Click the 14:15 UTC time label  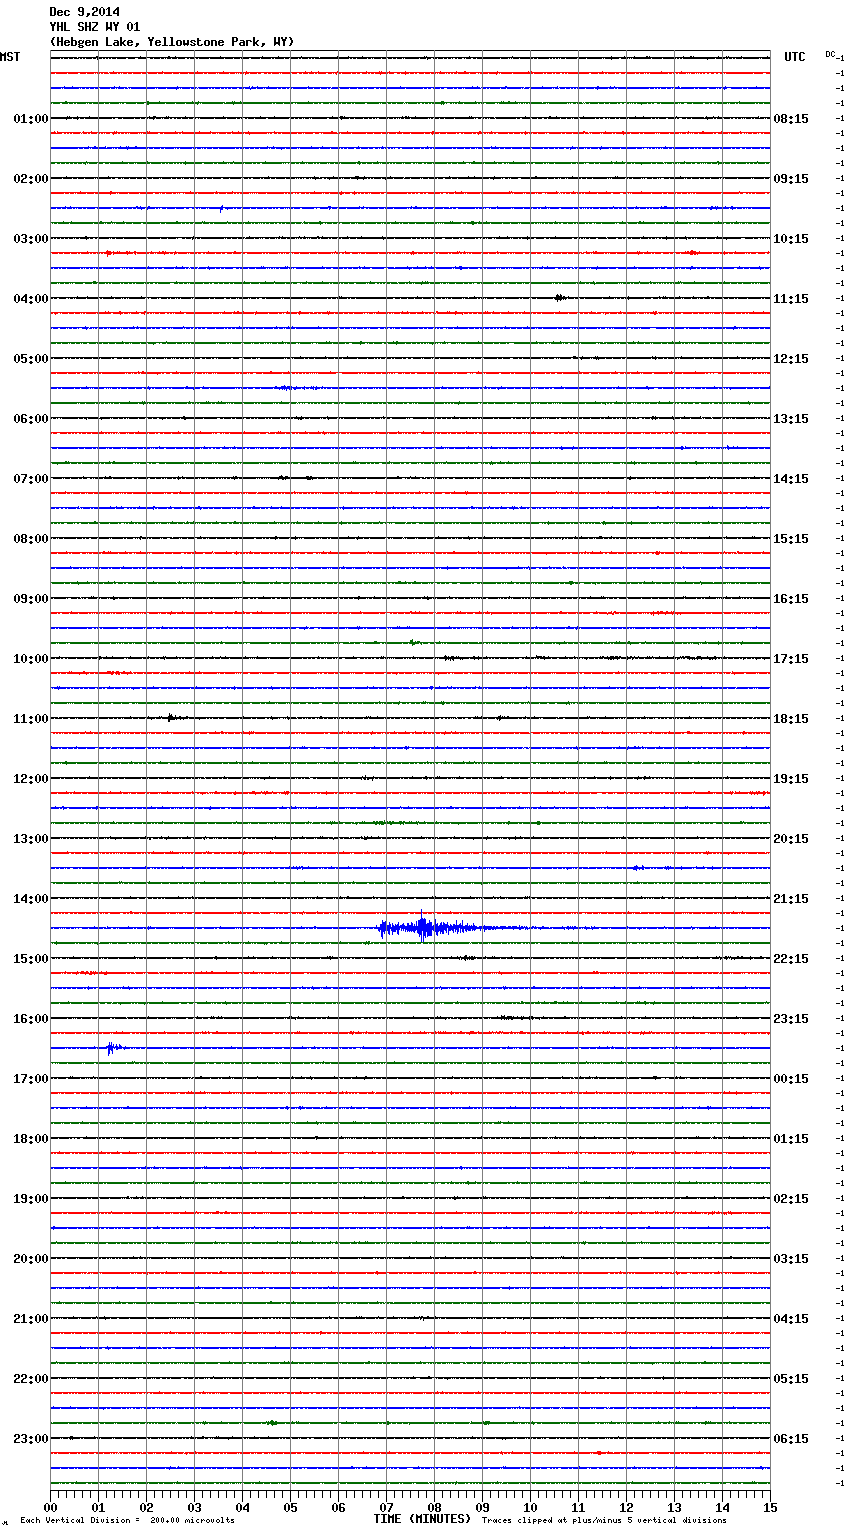coord(791,479)
